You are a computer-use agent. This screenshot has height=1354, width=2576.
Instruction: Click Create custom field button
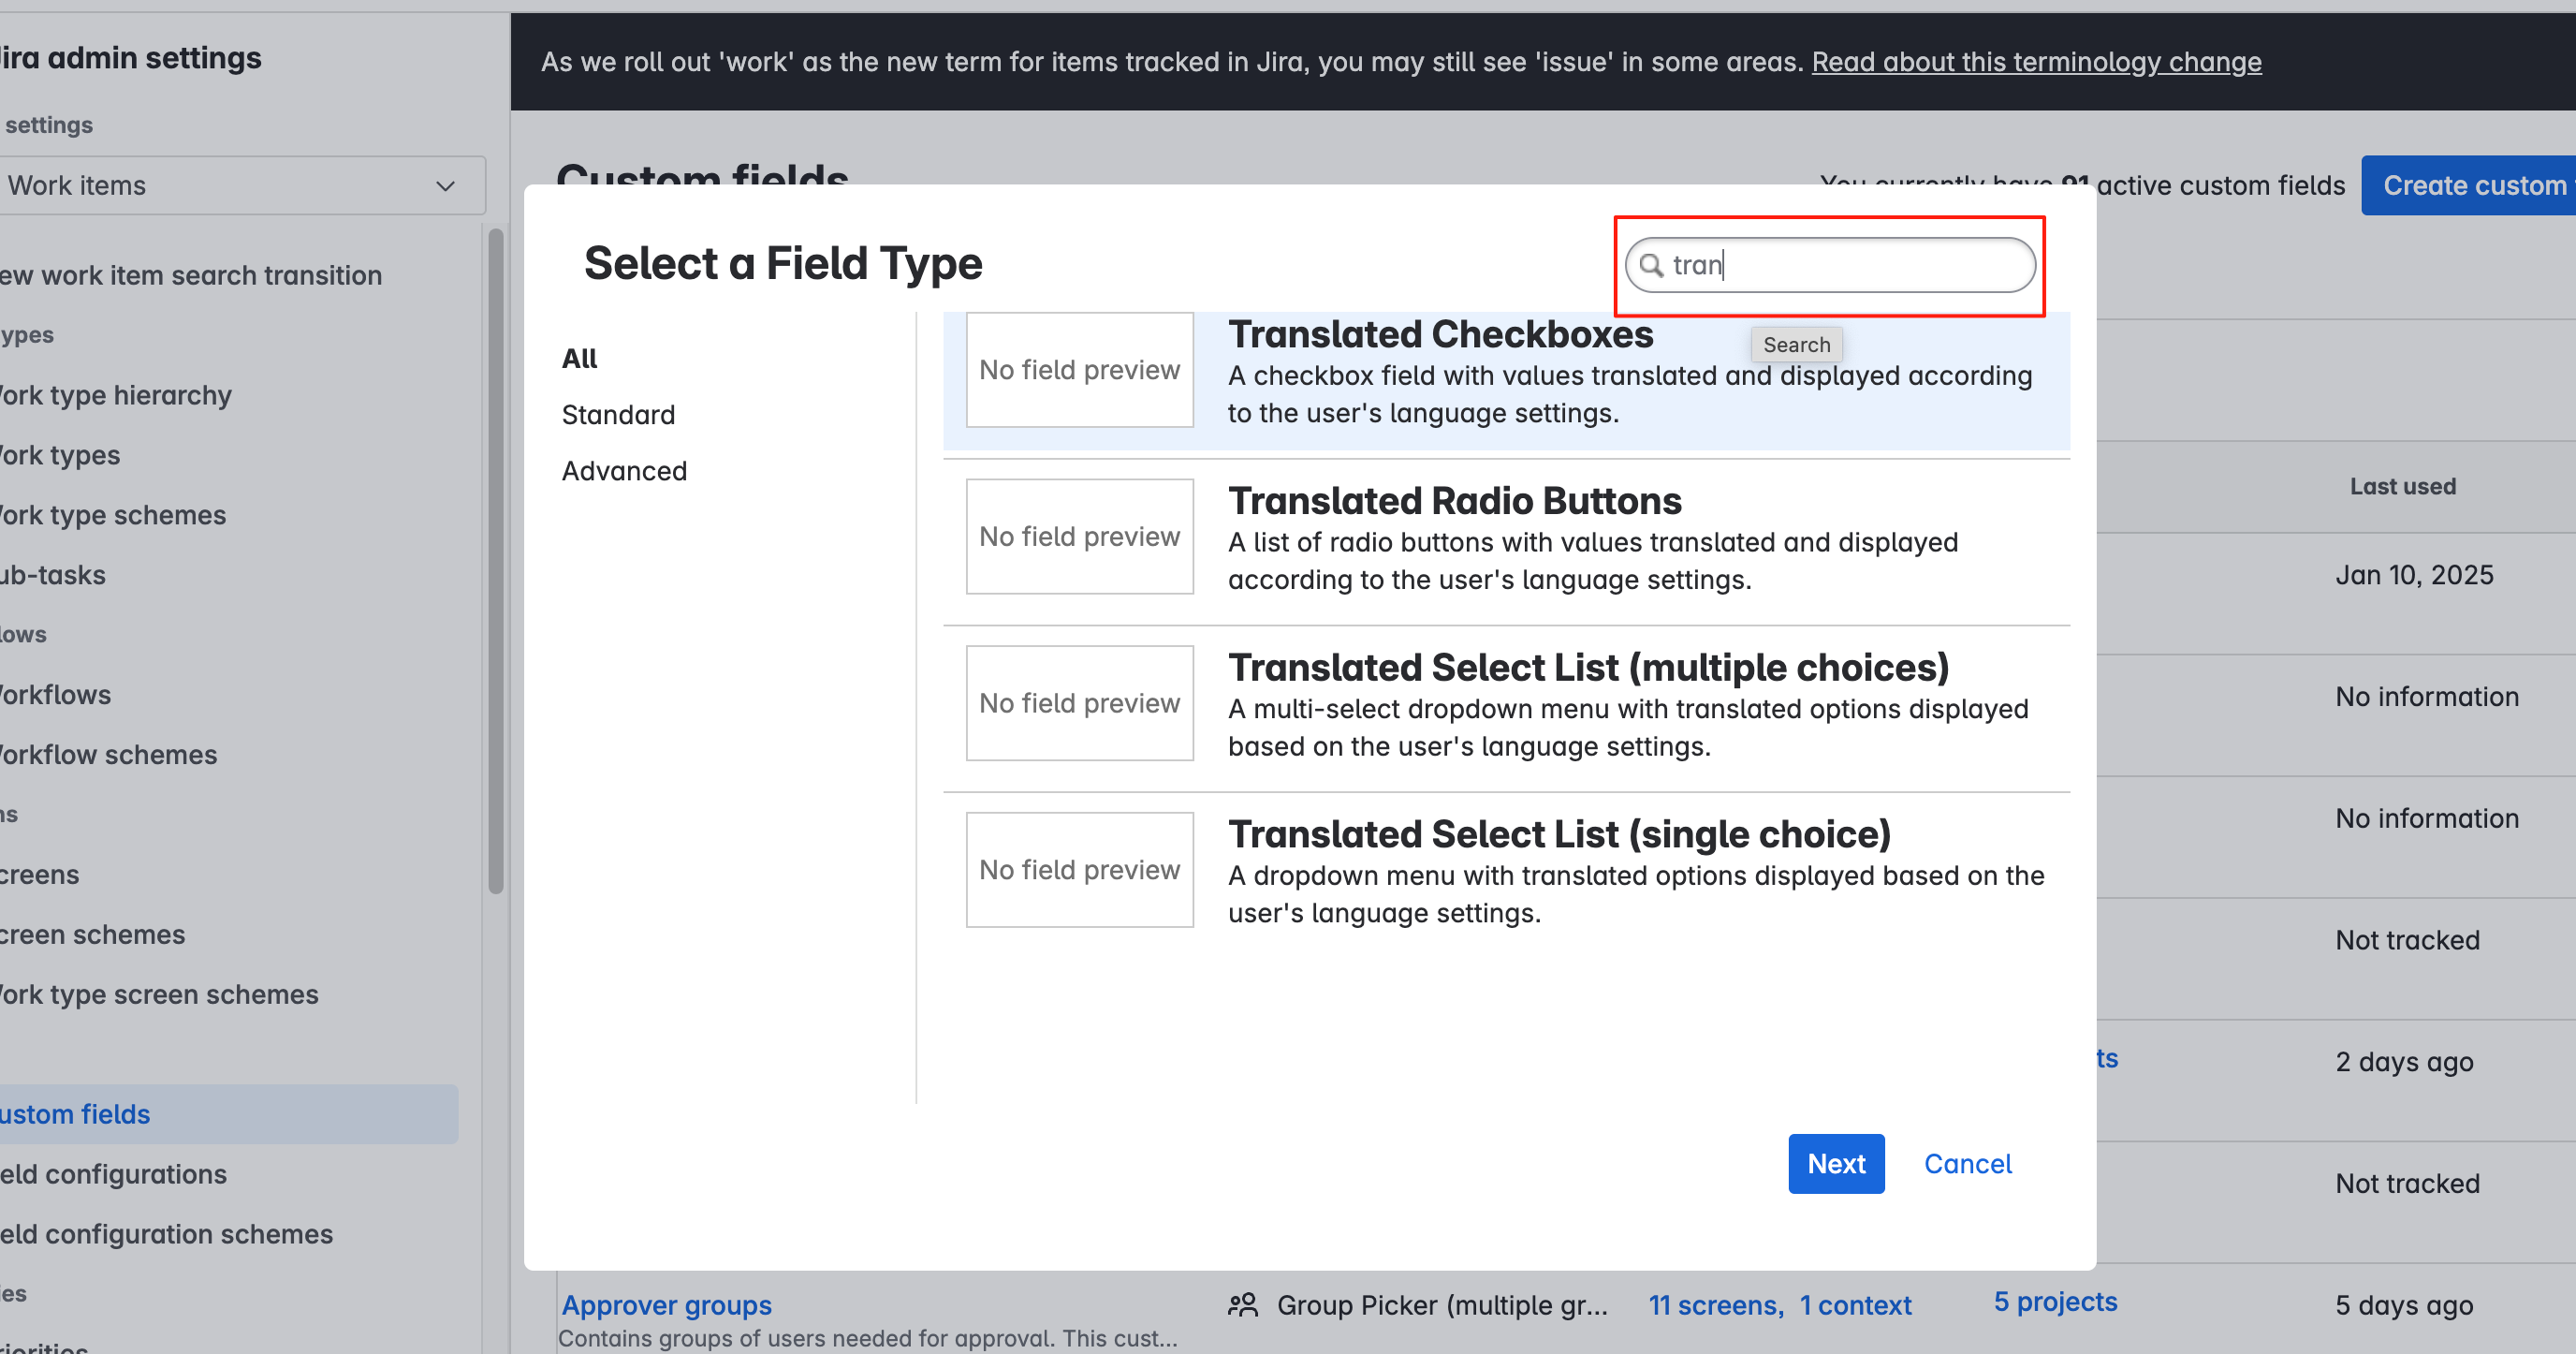pyautogui.click(x=2468, y=185)
